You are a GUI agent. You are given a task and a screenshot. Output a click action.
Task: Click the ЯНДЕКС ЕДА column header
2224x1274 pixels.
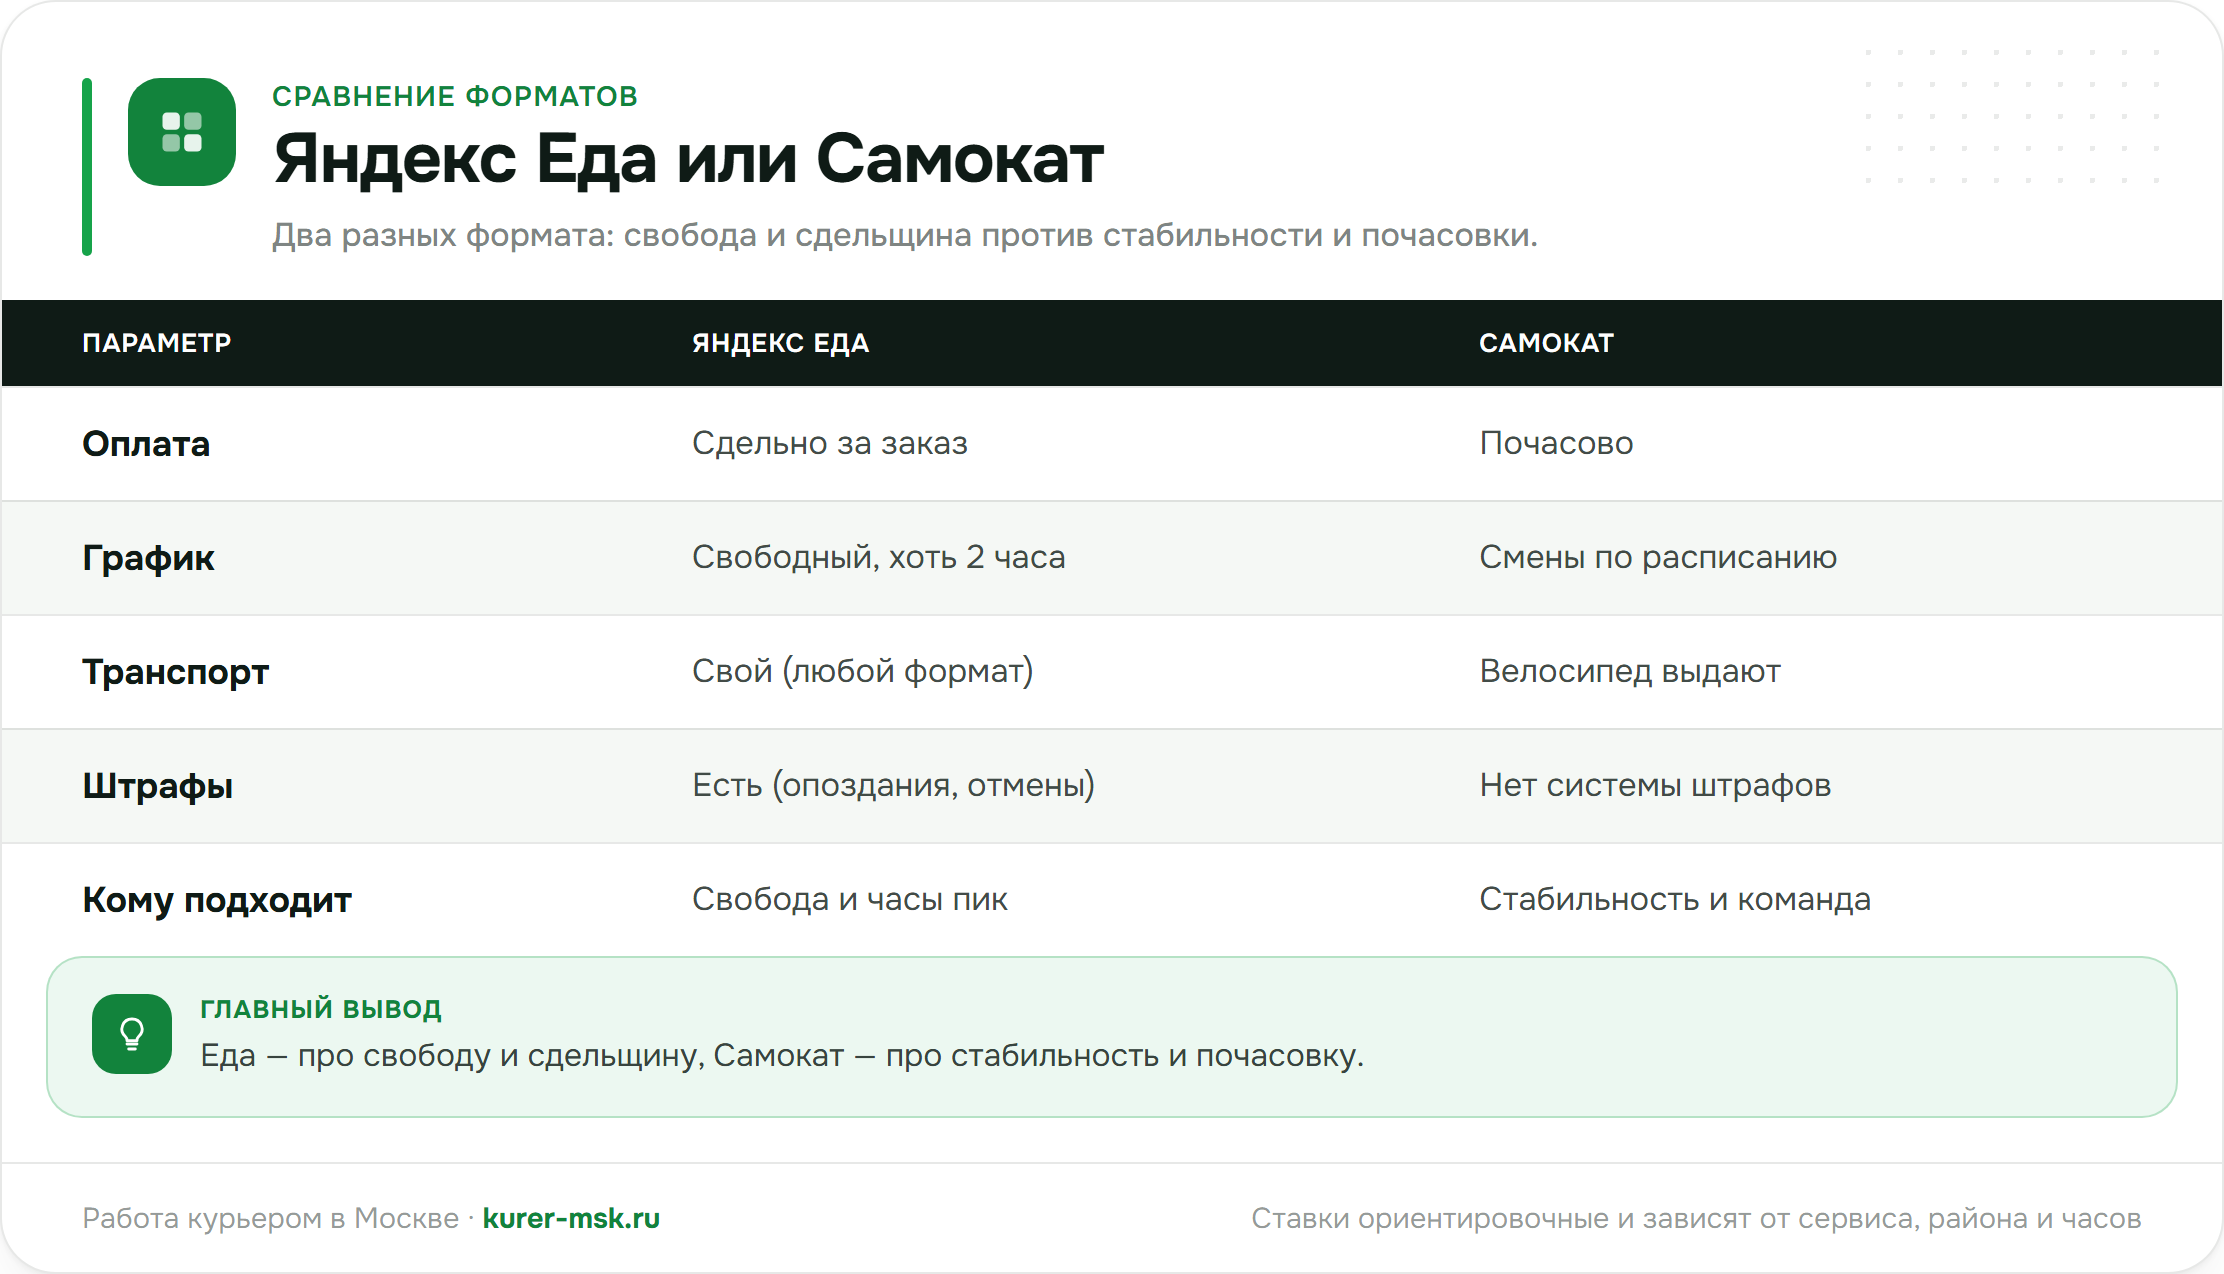tap(781, 343)
